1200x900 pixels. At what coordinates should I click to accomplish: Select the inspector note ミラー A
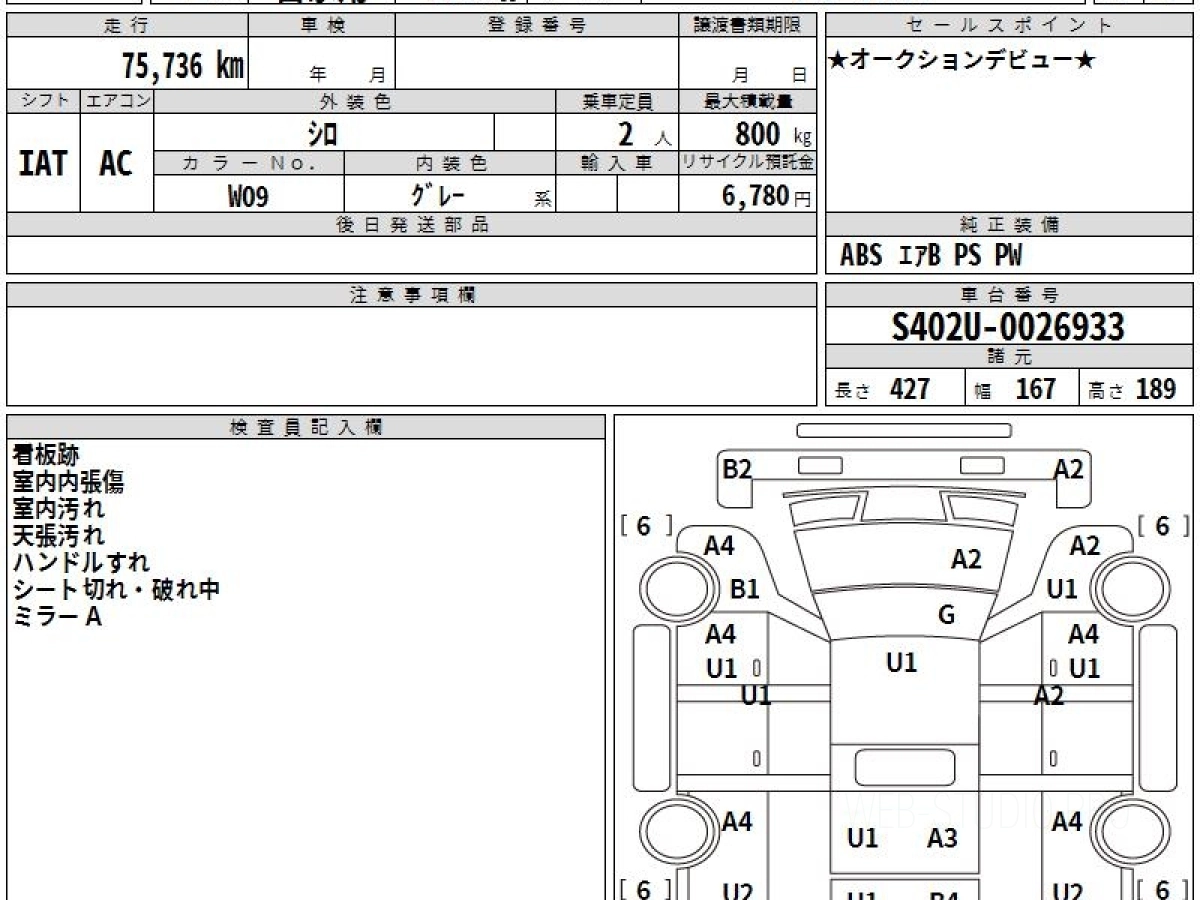57,616
